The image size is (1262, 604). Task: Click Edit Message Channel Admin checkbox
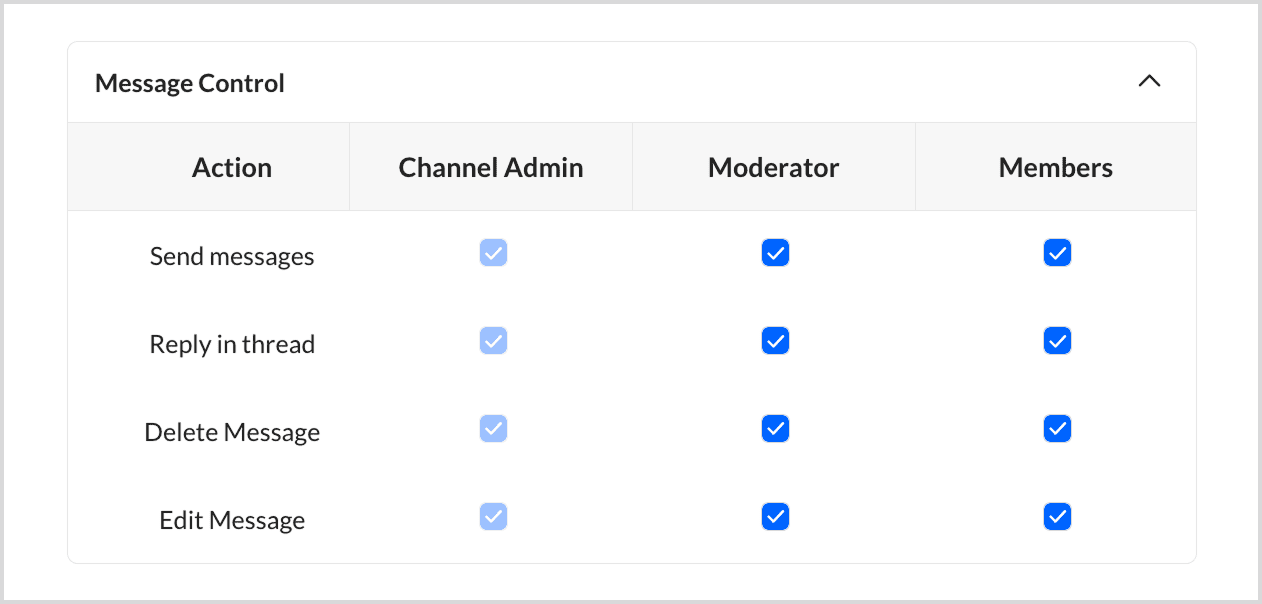(x=493, y=517)
